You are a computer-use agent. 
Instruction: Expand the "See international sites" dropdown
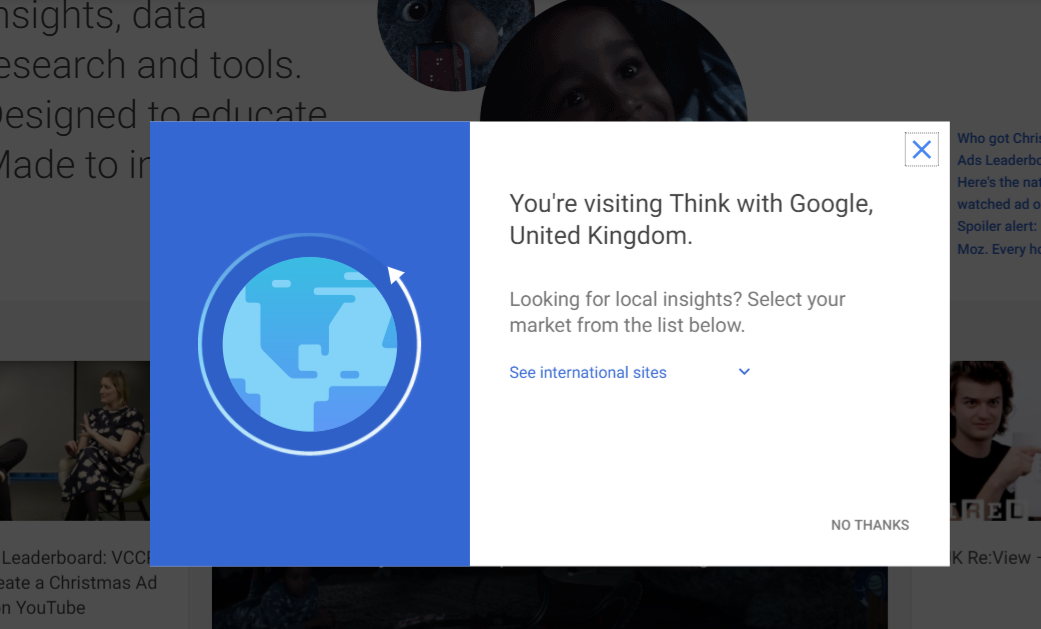[x=629, y=372]
